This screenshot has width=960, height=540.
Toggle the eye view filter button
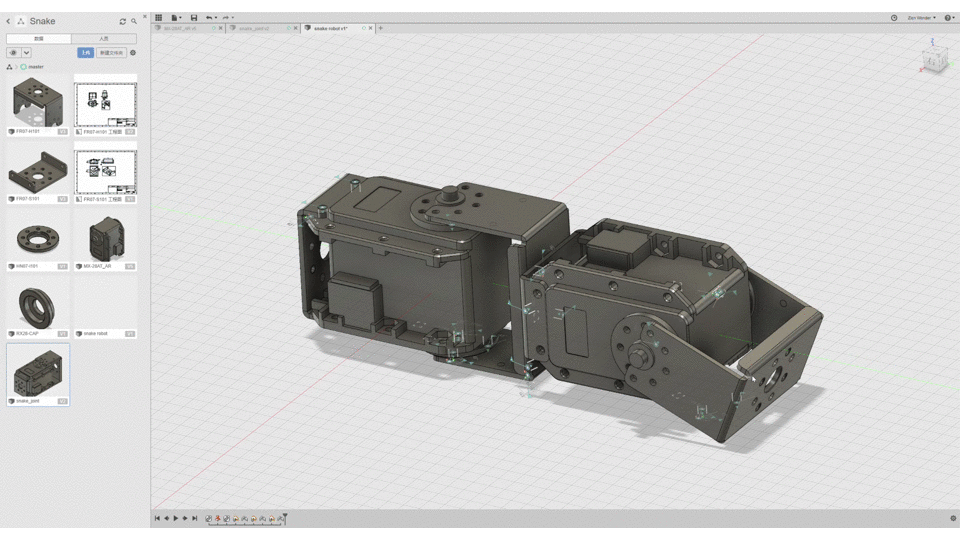13,53
